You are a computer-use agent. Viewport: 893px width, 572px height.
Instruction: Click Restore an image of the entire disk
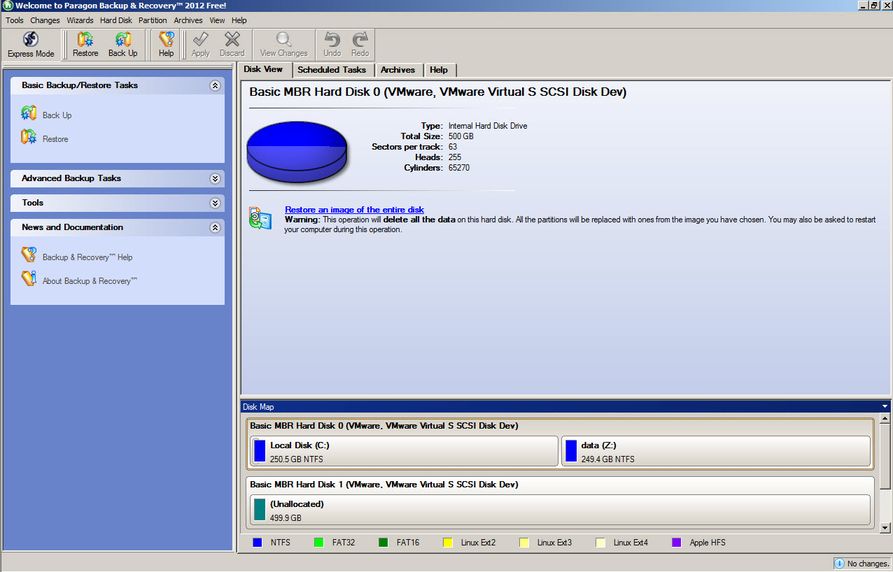[354, 210]
